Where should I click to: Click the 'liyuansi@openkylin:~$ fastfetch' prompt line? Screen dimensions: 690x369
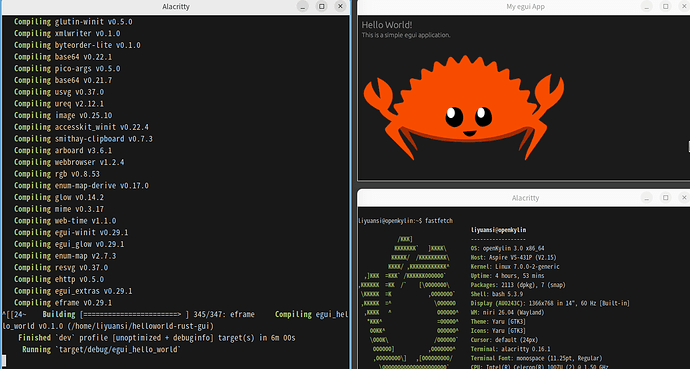tap(406, 221)
